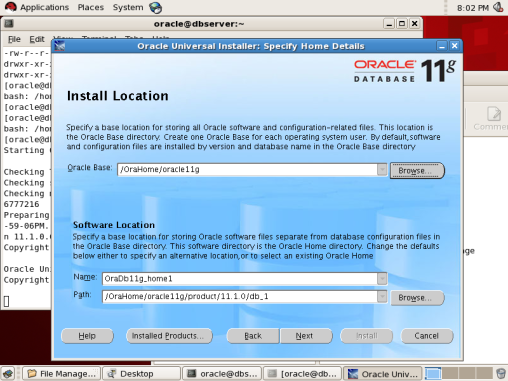
Task: Click the Red Hat logo icon
Action: [x=10, y=7]
